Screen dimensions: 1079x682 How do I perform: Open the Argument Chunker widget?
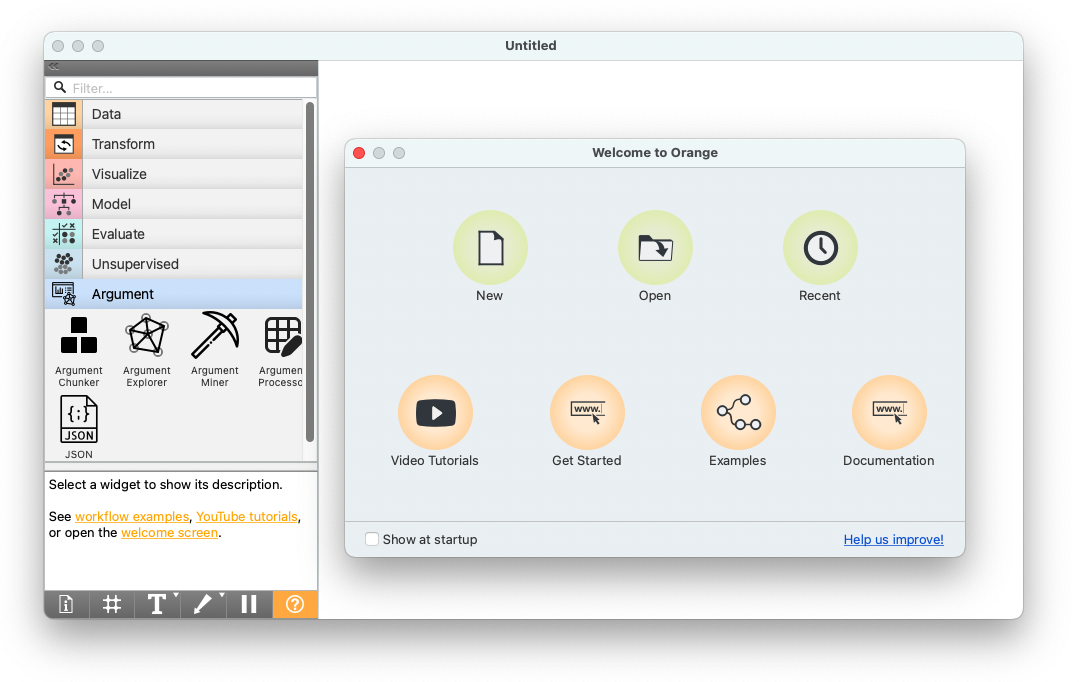(78, 351)
